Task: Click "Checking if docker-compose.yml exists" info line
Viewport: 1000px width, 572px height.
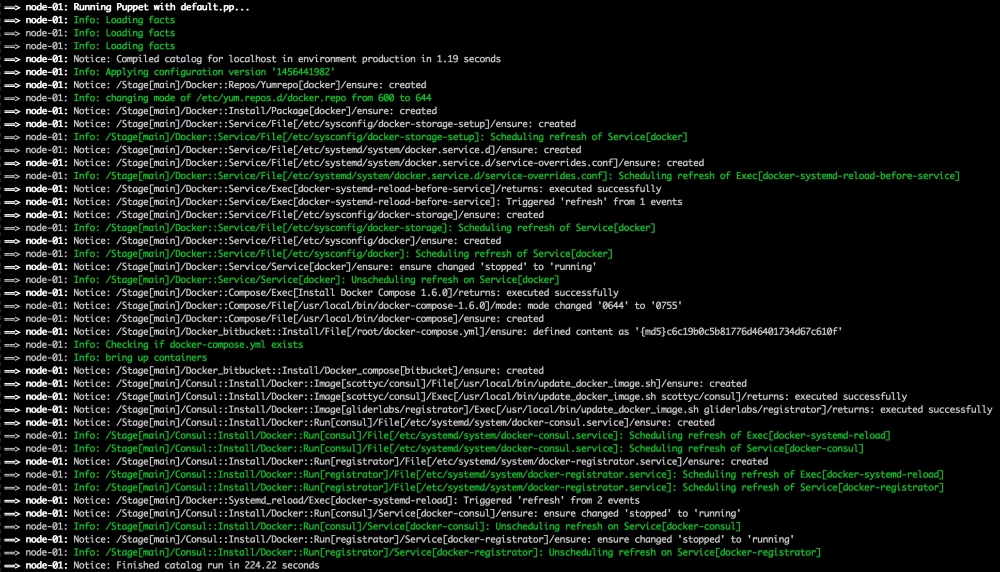Action: click(188, 345)
